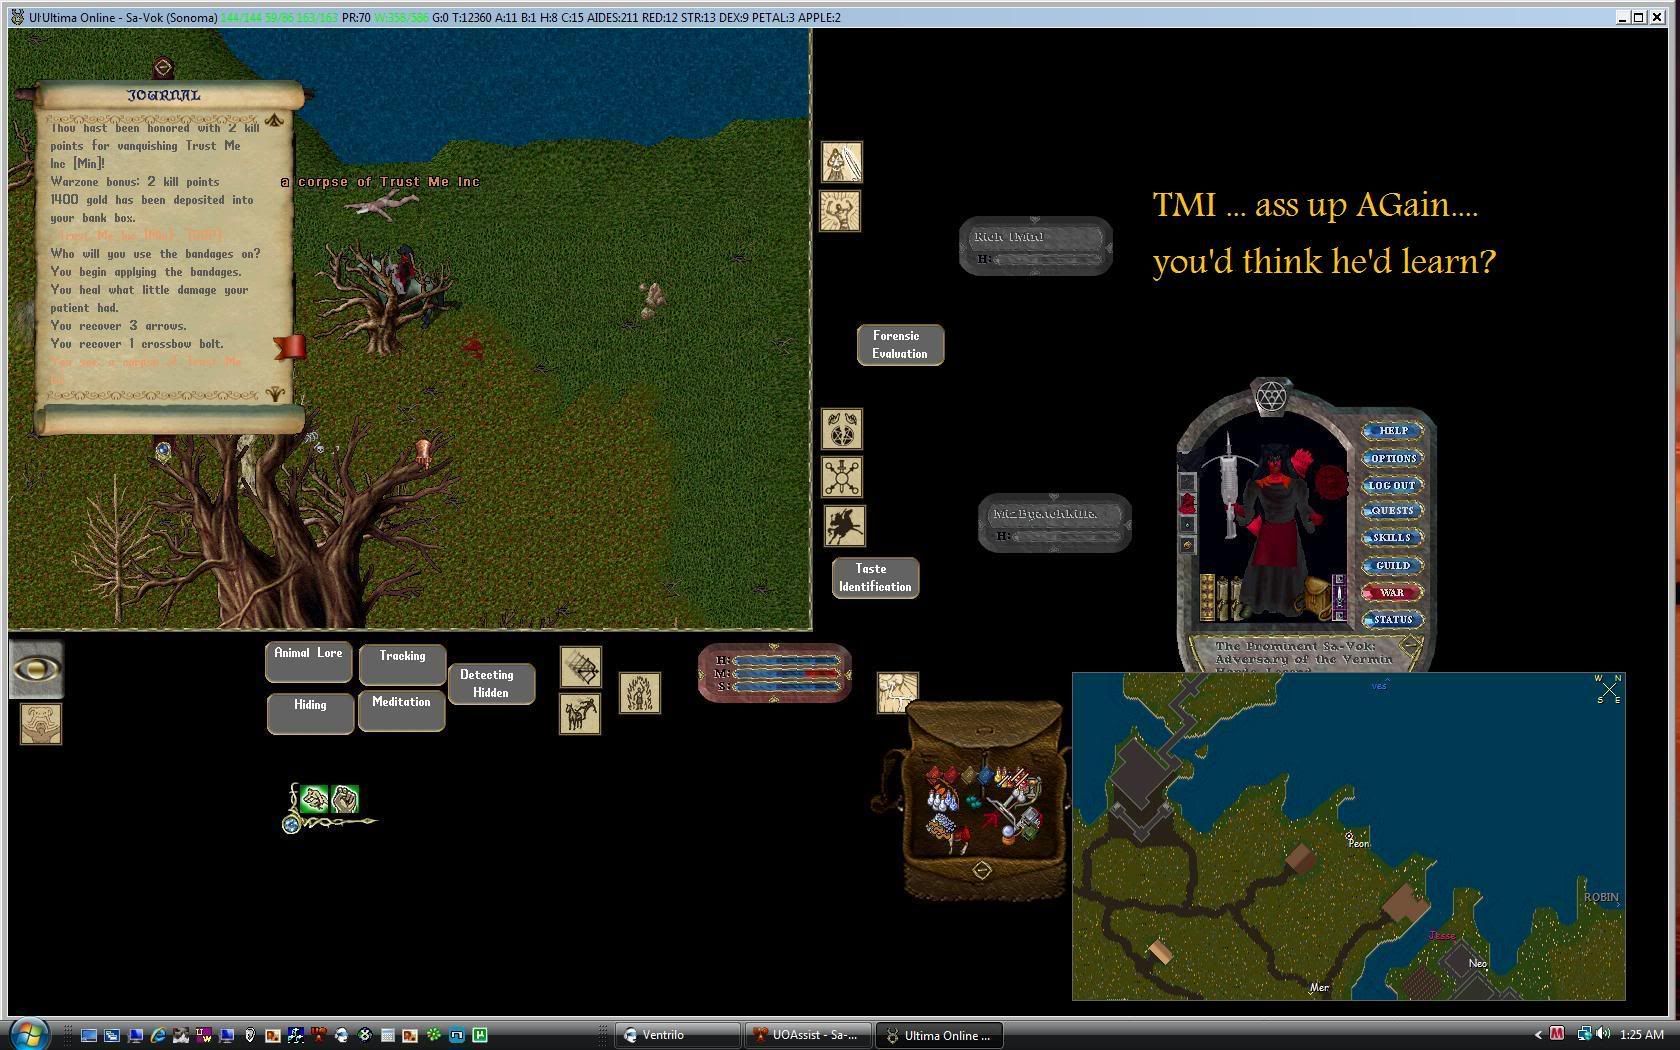The image size is (1680, 1050).
Task: Open Options from the paperdoll
Action: pyautogui.click(x=1393, y=459)
